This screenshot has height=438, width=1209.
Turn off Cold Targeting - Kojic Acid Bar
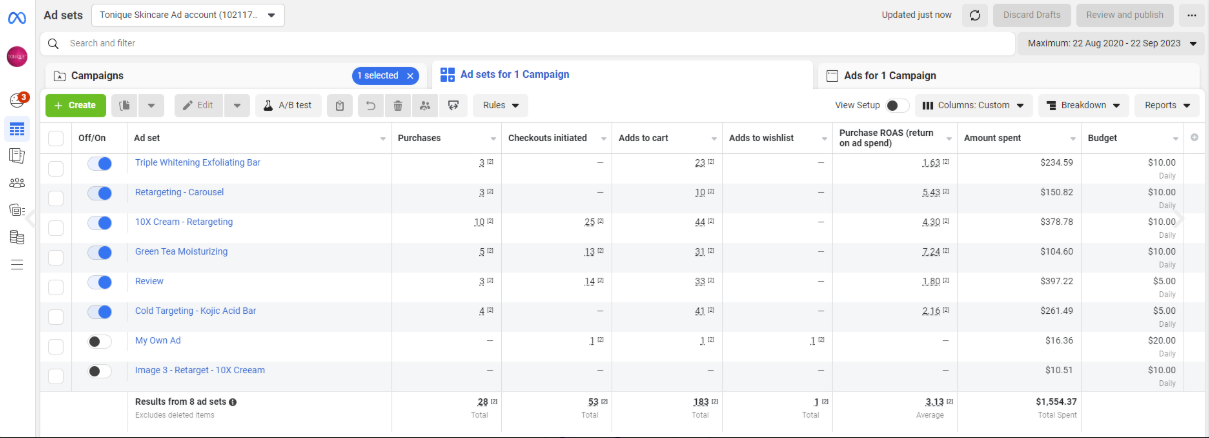pos(99,312)
